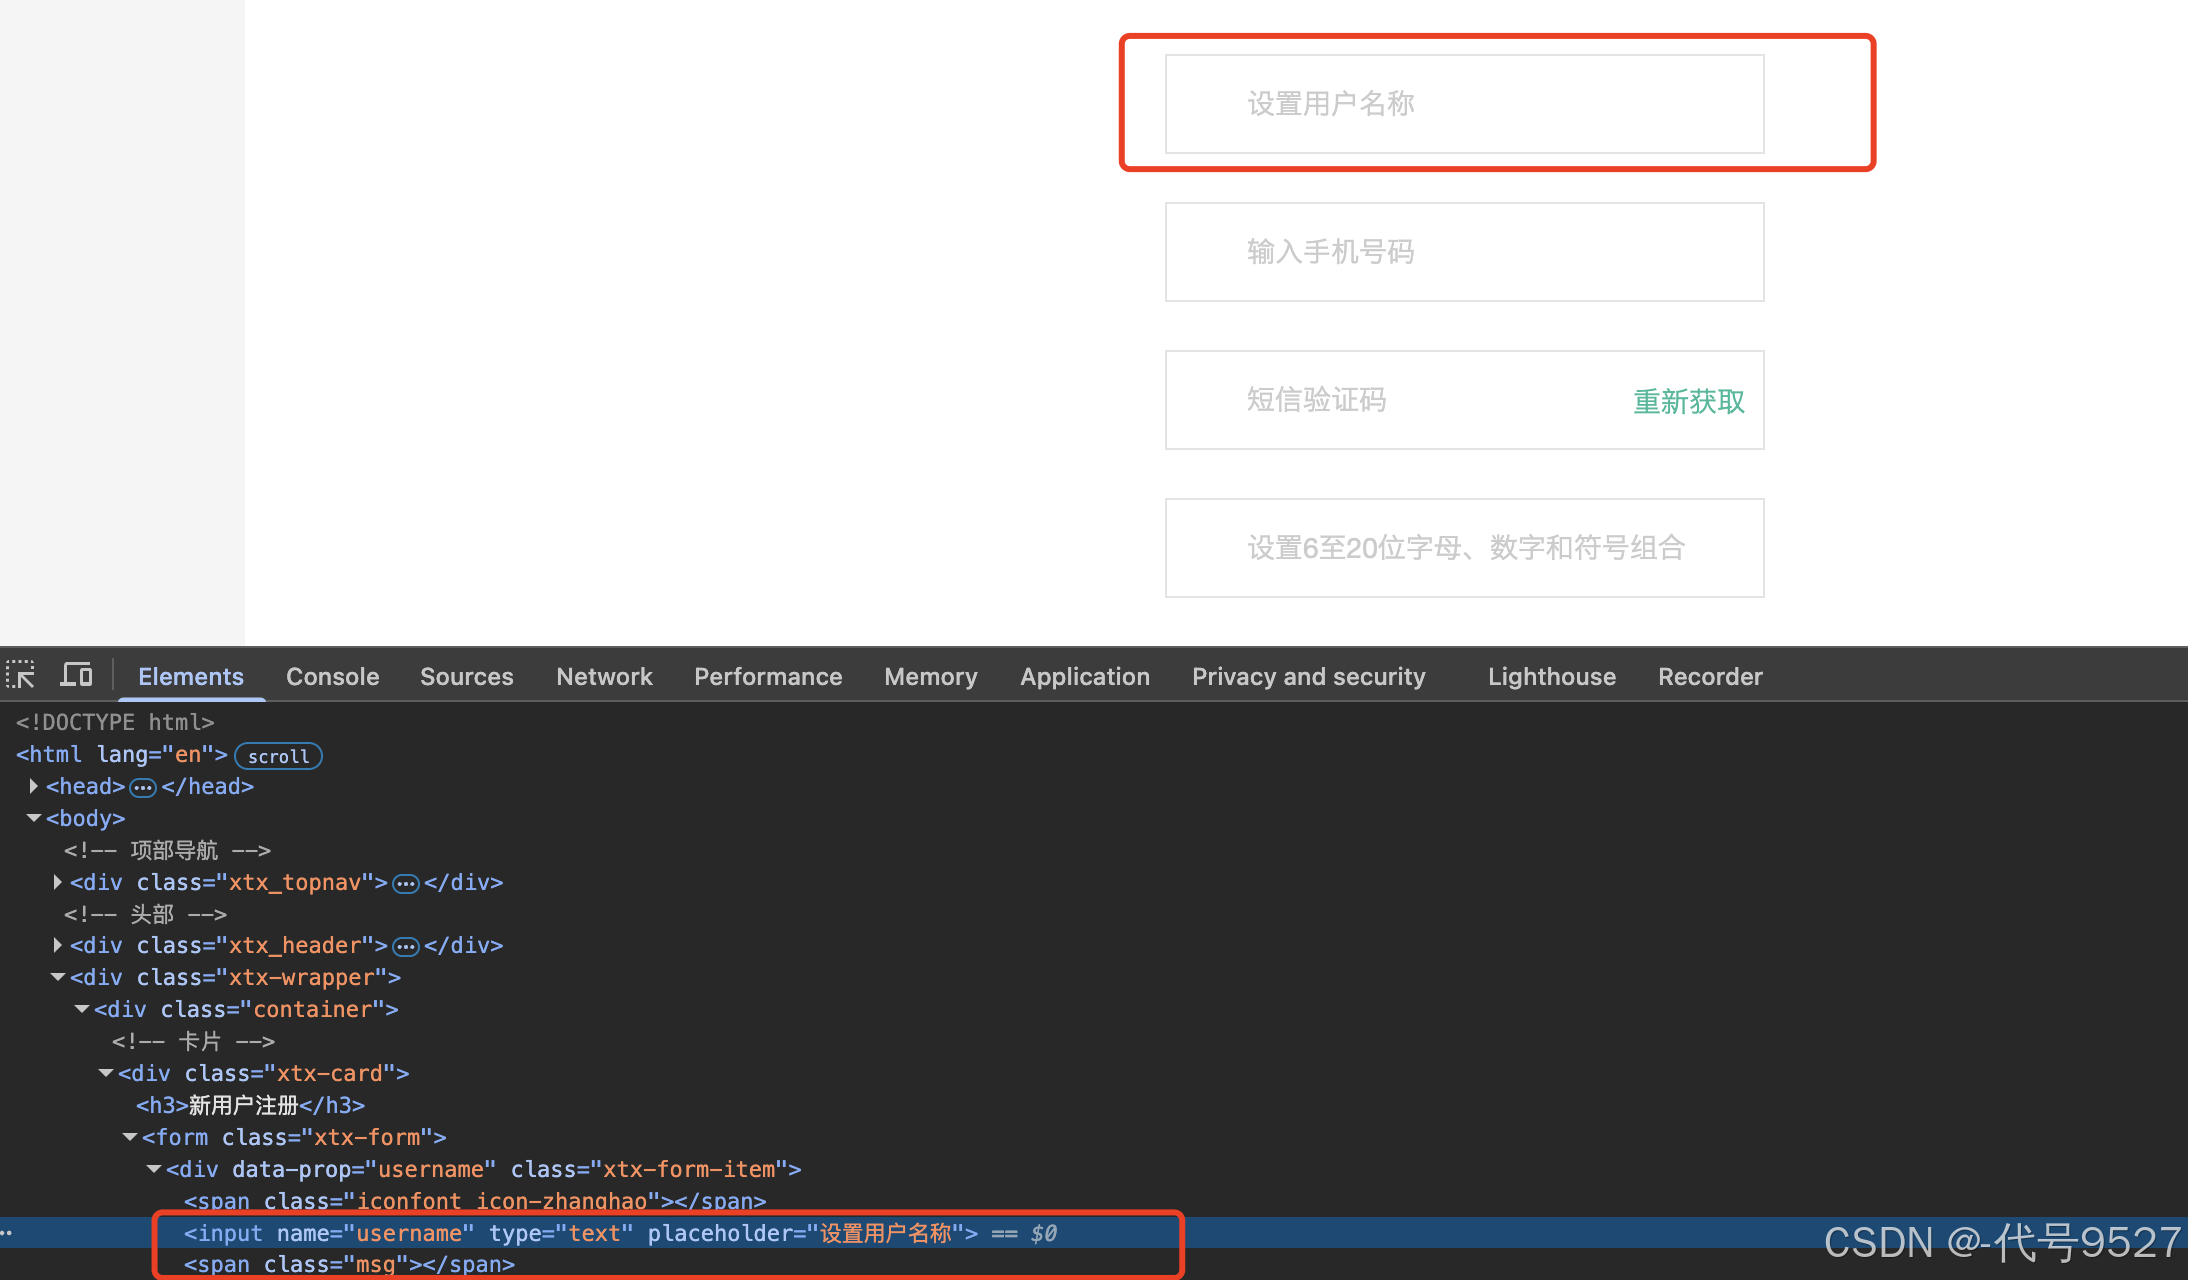Open the Network tab

pyautogui.click(x=604, y=677)
